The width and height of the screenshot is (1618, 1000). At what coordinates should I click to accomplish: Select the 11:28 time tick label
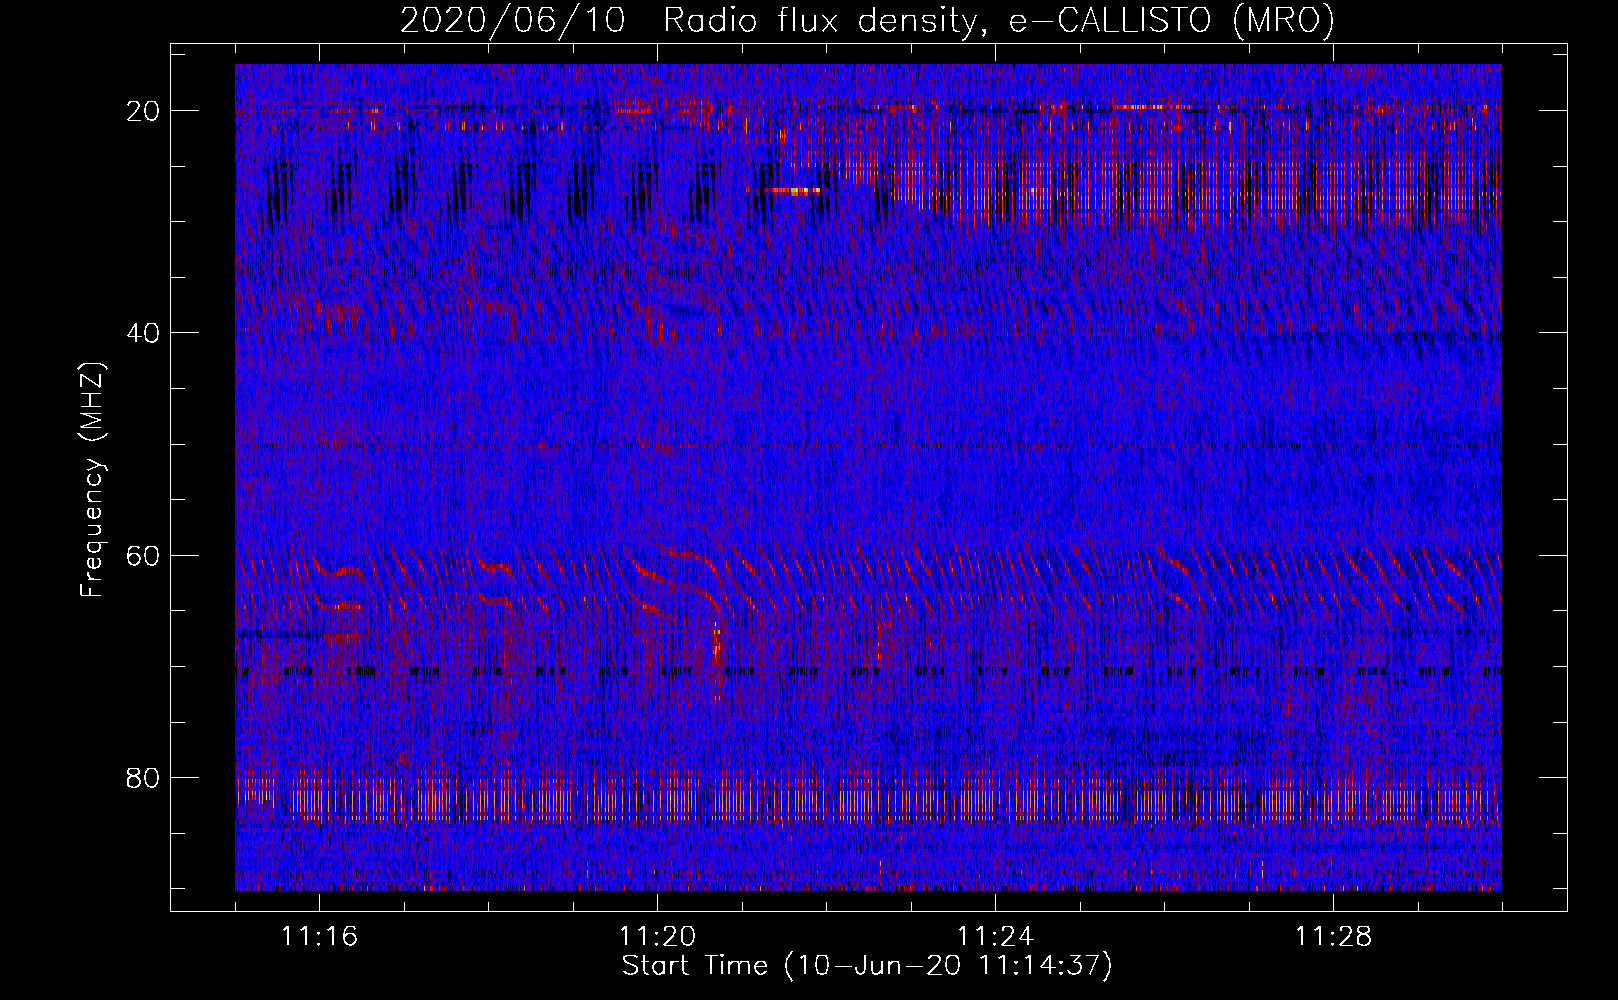point(1333,937)
